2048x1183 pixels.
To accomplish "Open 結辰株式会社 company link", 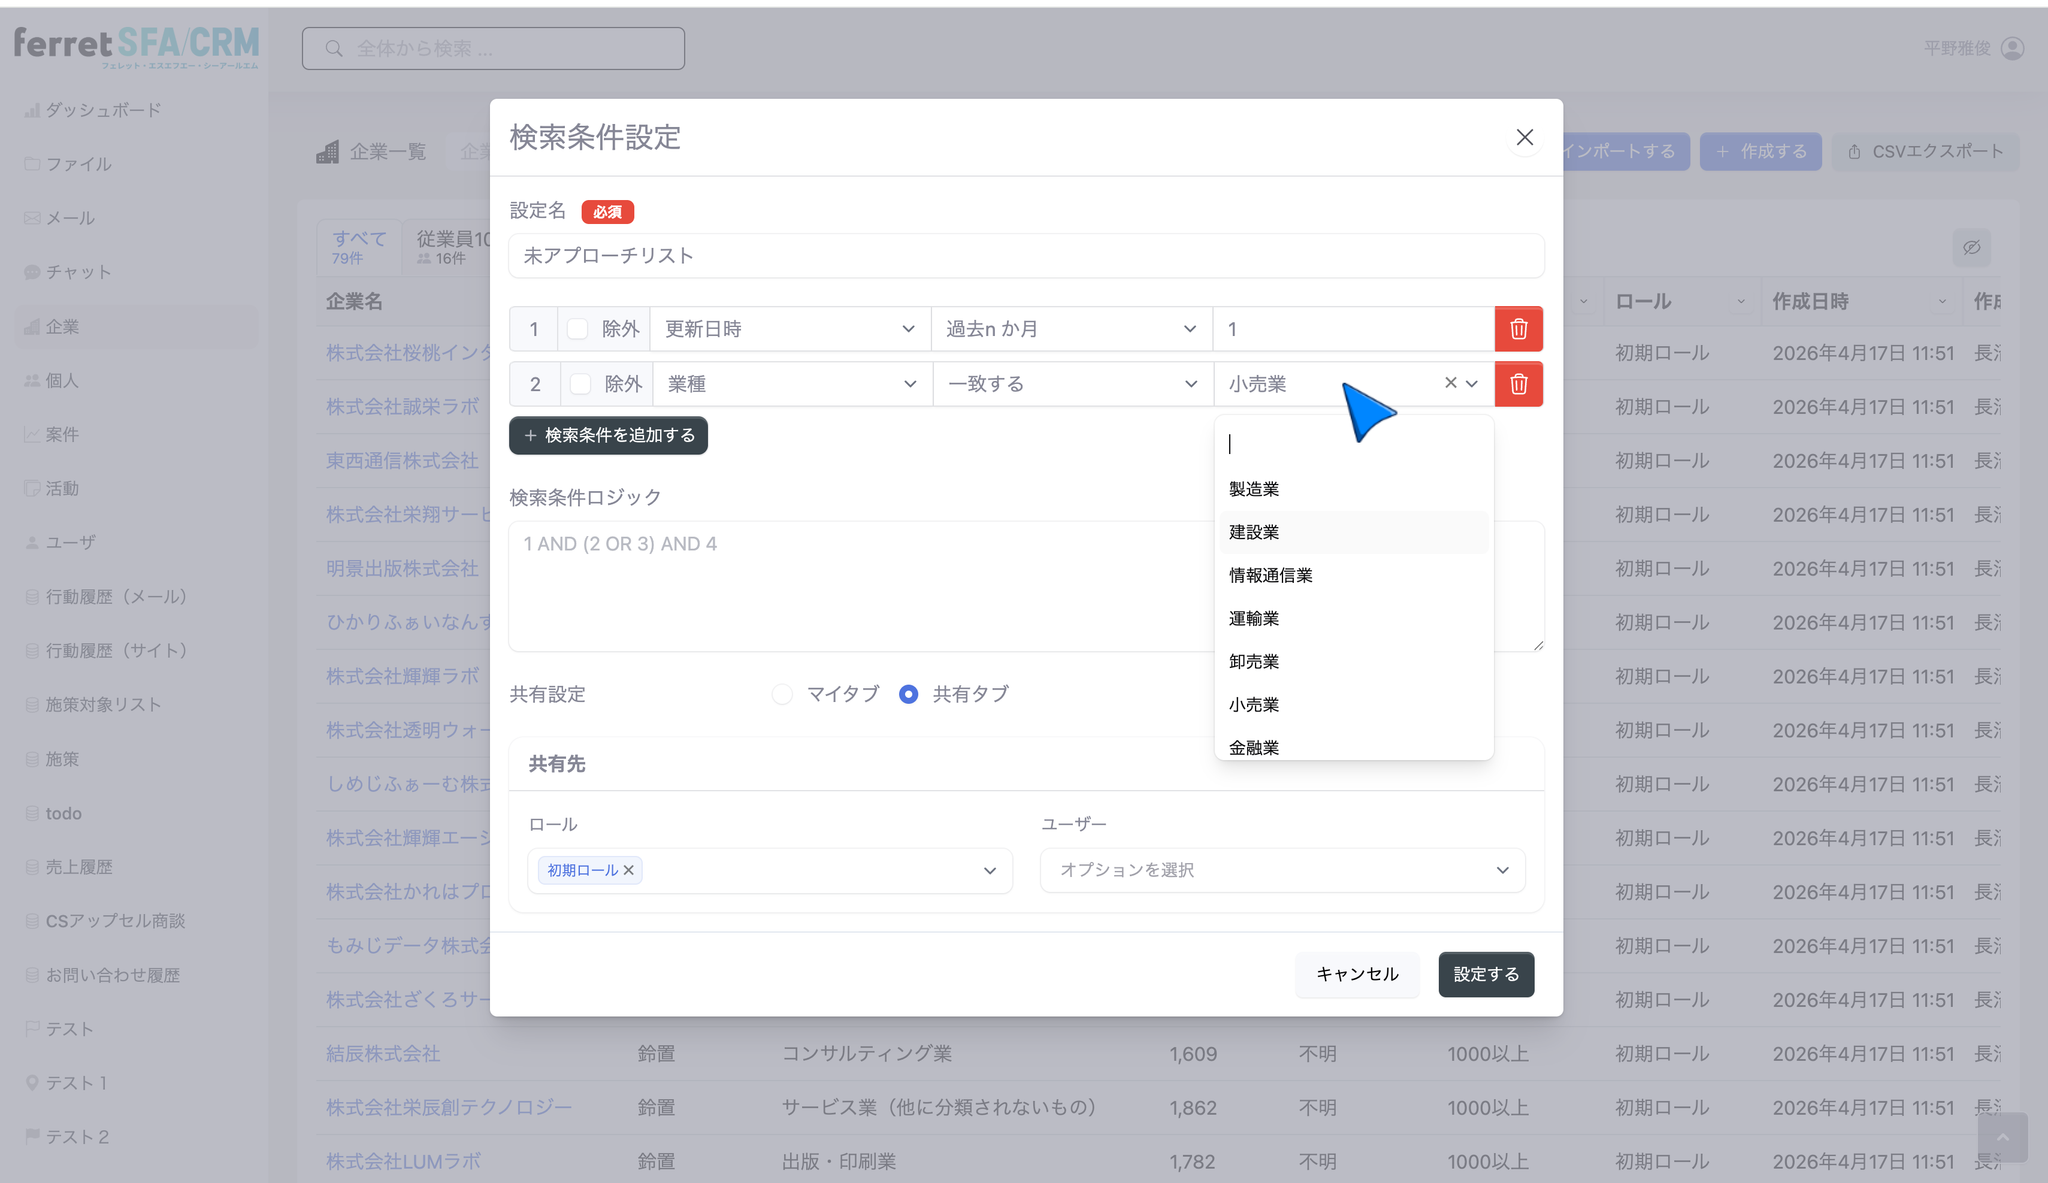I will tap(383, 1053).
